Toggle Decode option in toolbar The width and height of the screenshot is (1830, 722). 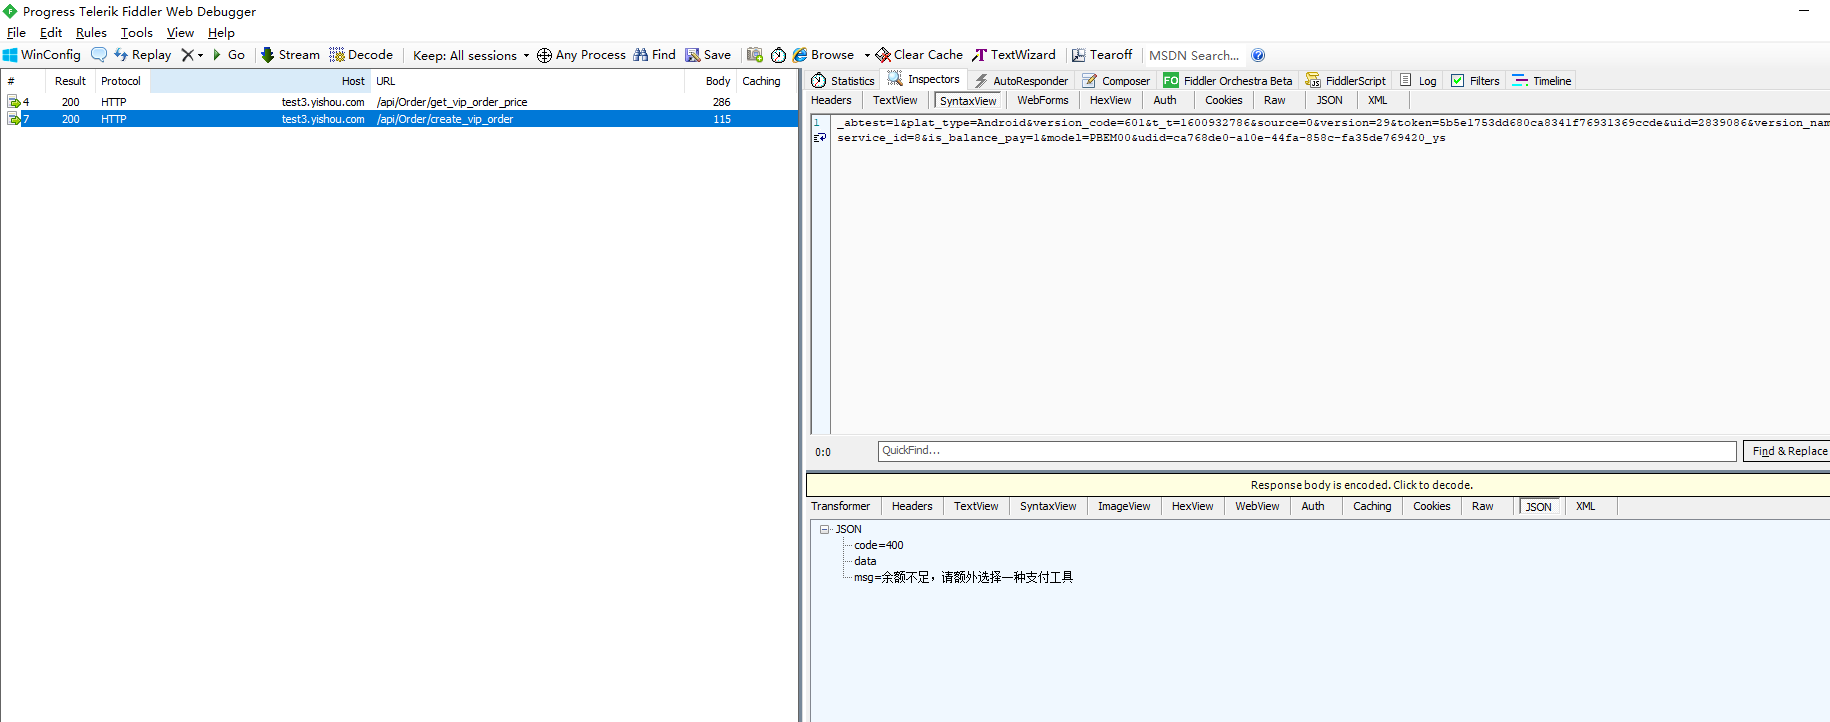[361, 55]
